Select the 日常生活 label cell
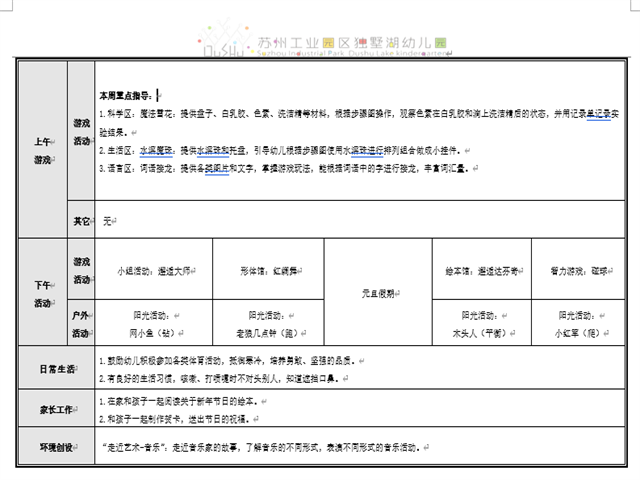 57,368
